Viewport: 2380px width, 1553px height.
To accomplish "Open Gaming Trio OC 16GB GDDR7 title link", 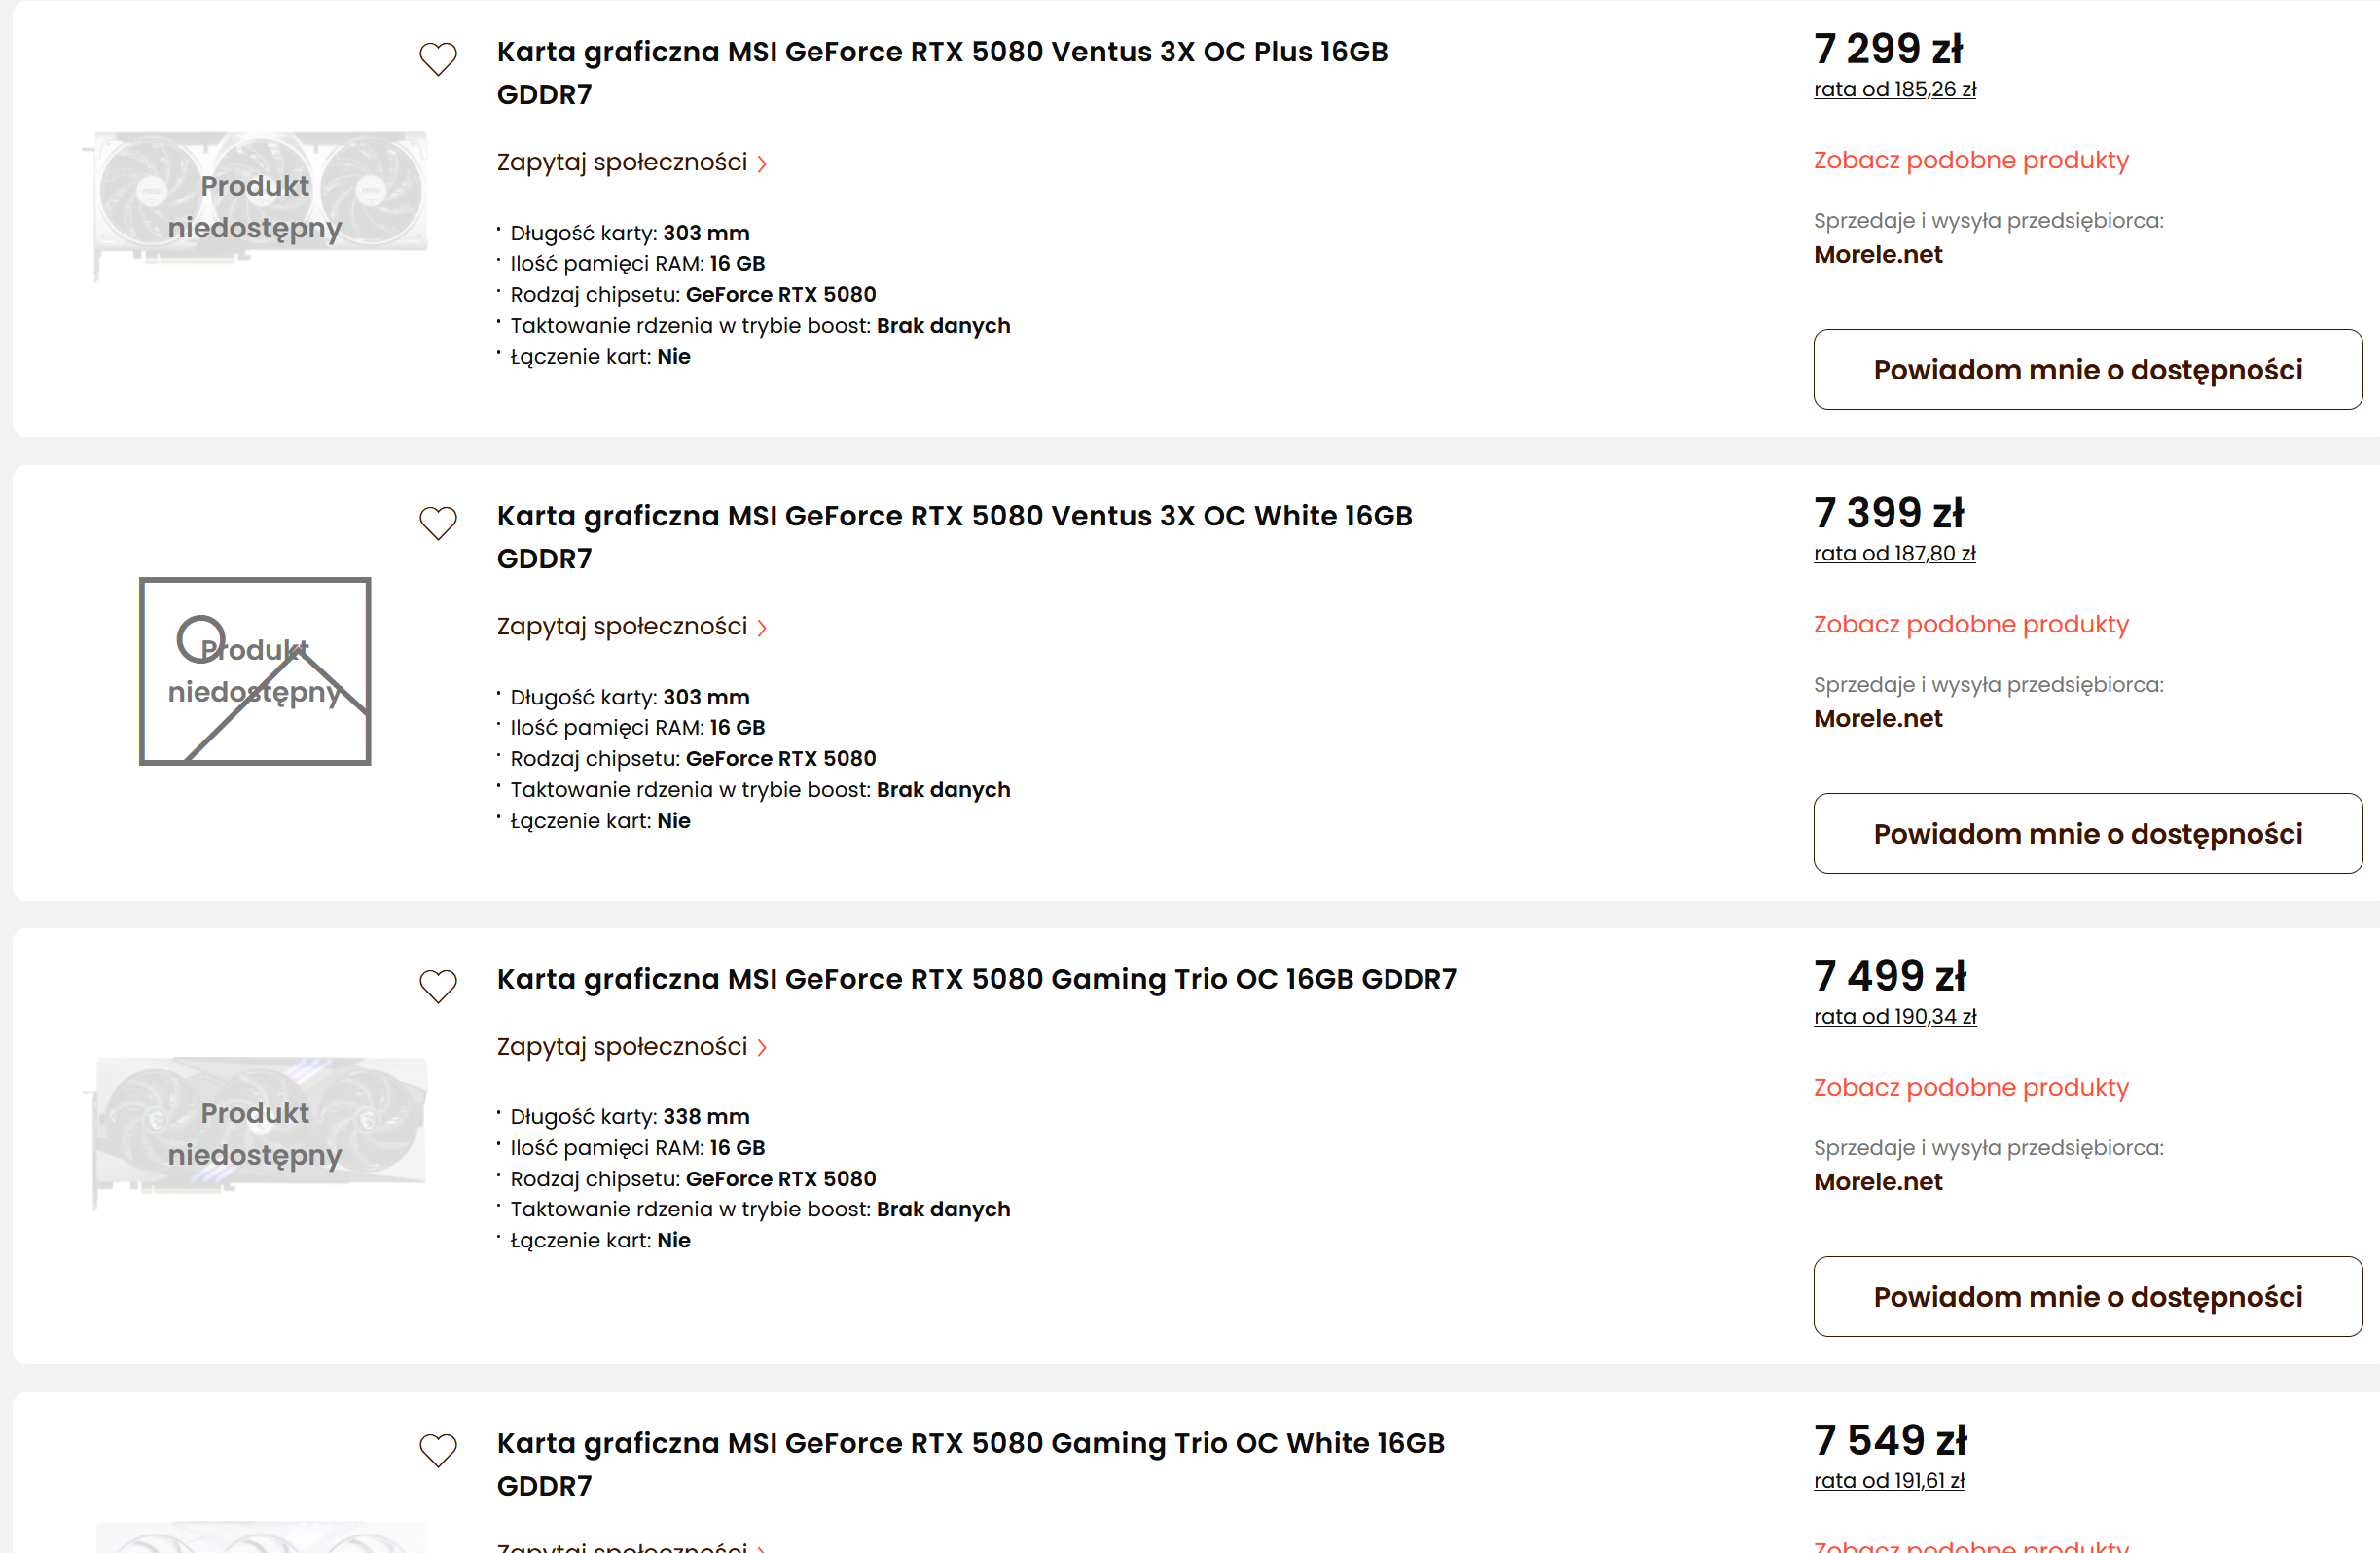I will [976, 979].
